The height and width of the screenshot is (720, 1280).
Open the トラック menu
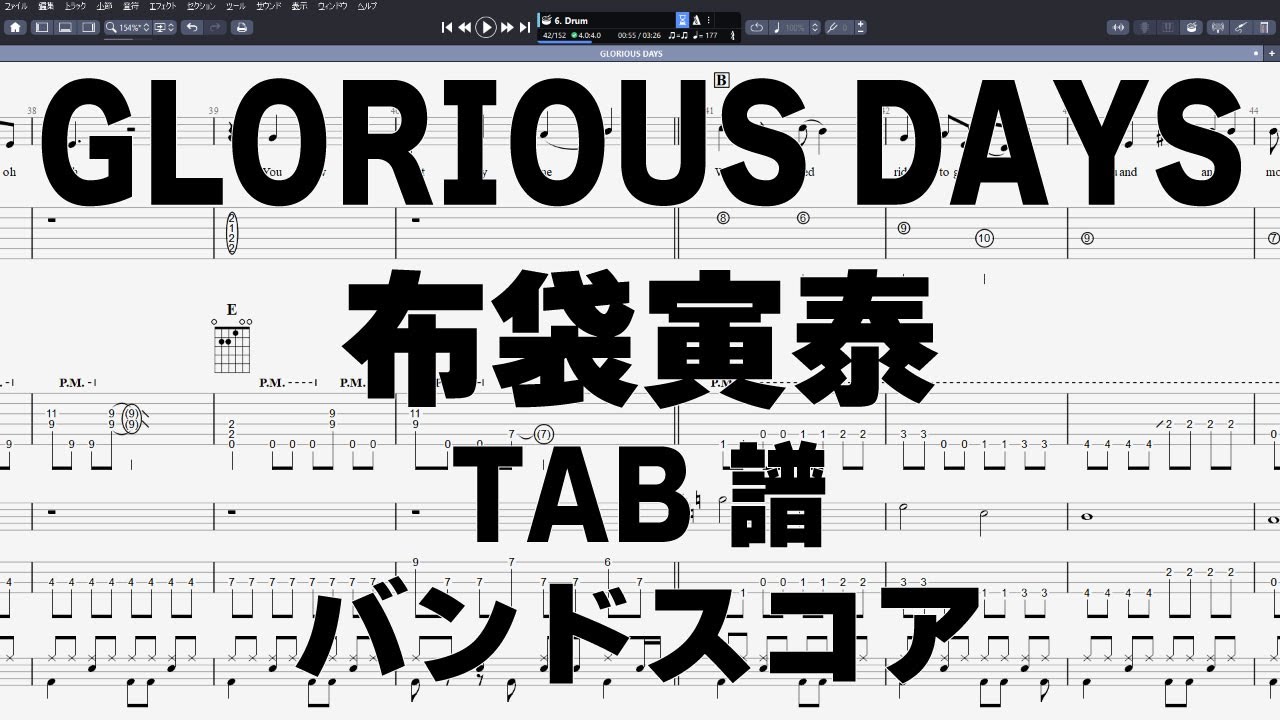(75, 6)
